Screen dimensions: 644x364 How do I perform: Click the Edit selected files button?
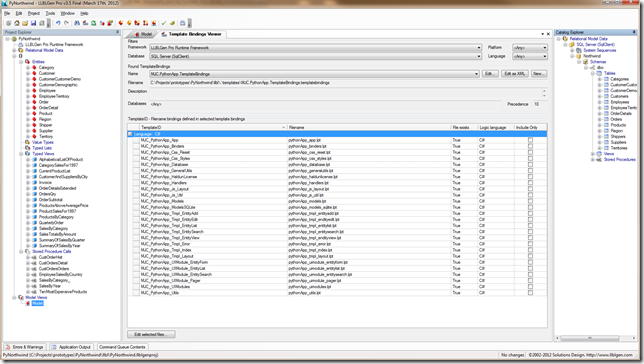[x=151, y=334]
